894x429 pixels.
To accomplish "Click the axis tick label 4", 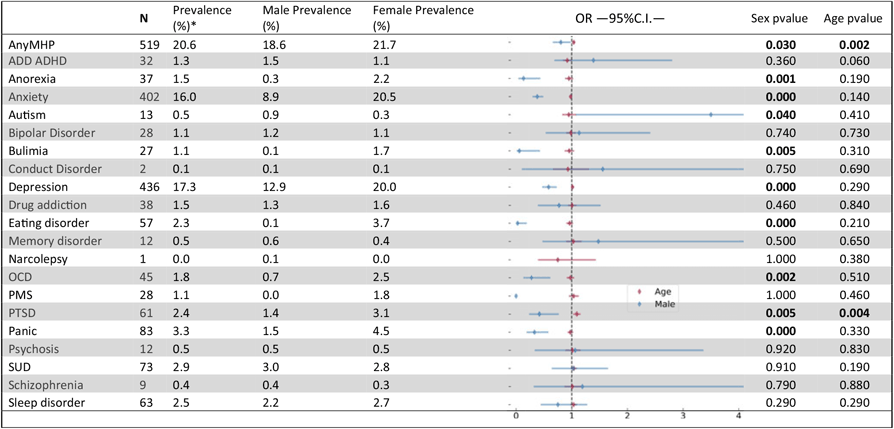I will coord(738,414).
